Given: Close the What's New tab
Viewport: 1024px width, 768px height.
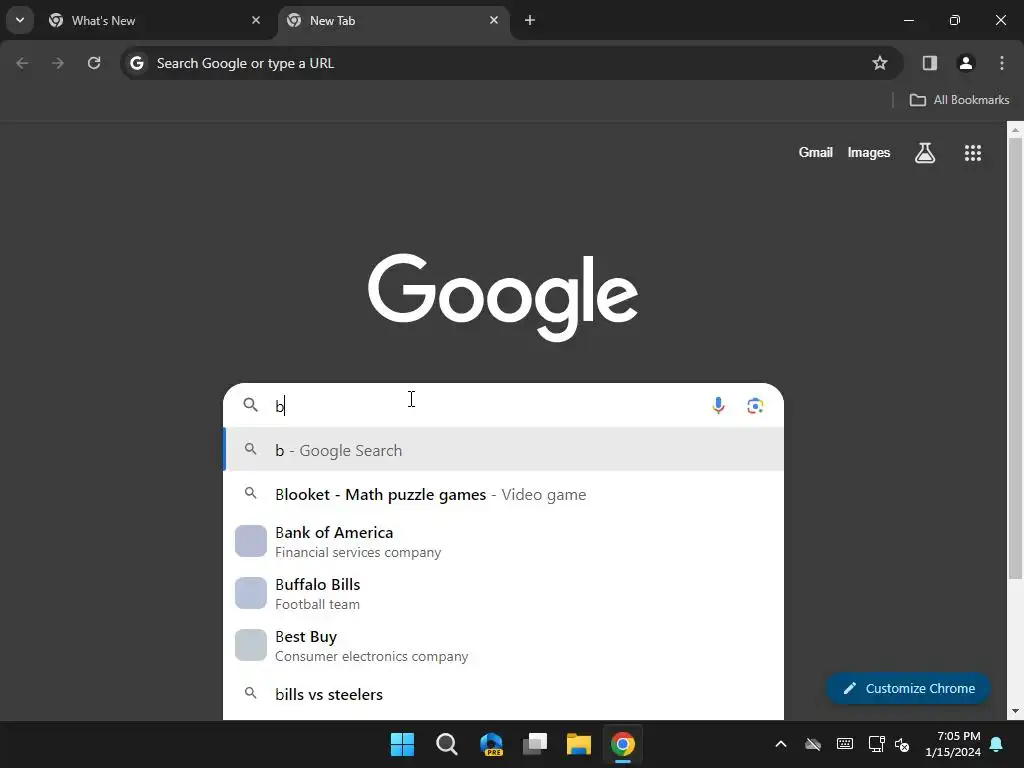Looking at the screenshot, I should [256, 20].
